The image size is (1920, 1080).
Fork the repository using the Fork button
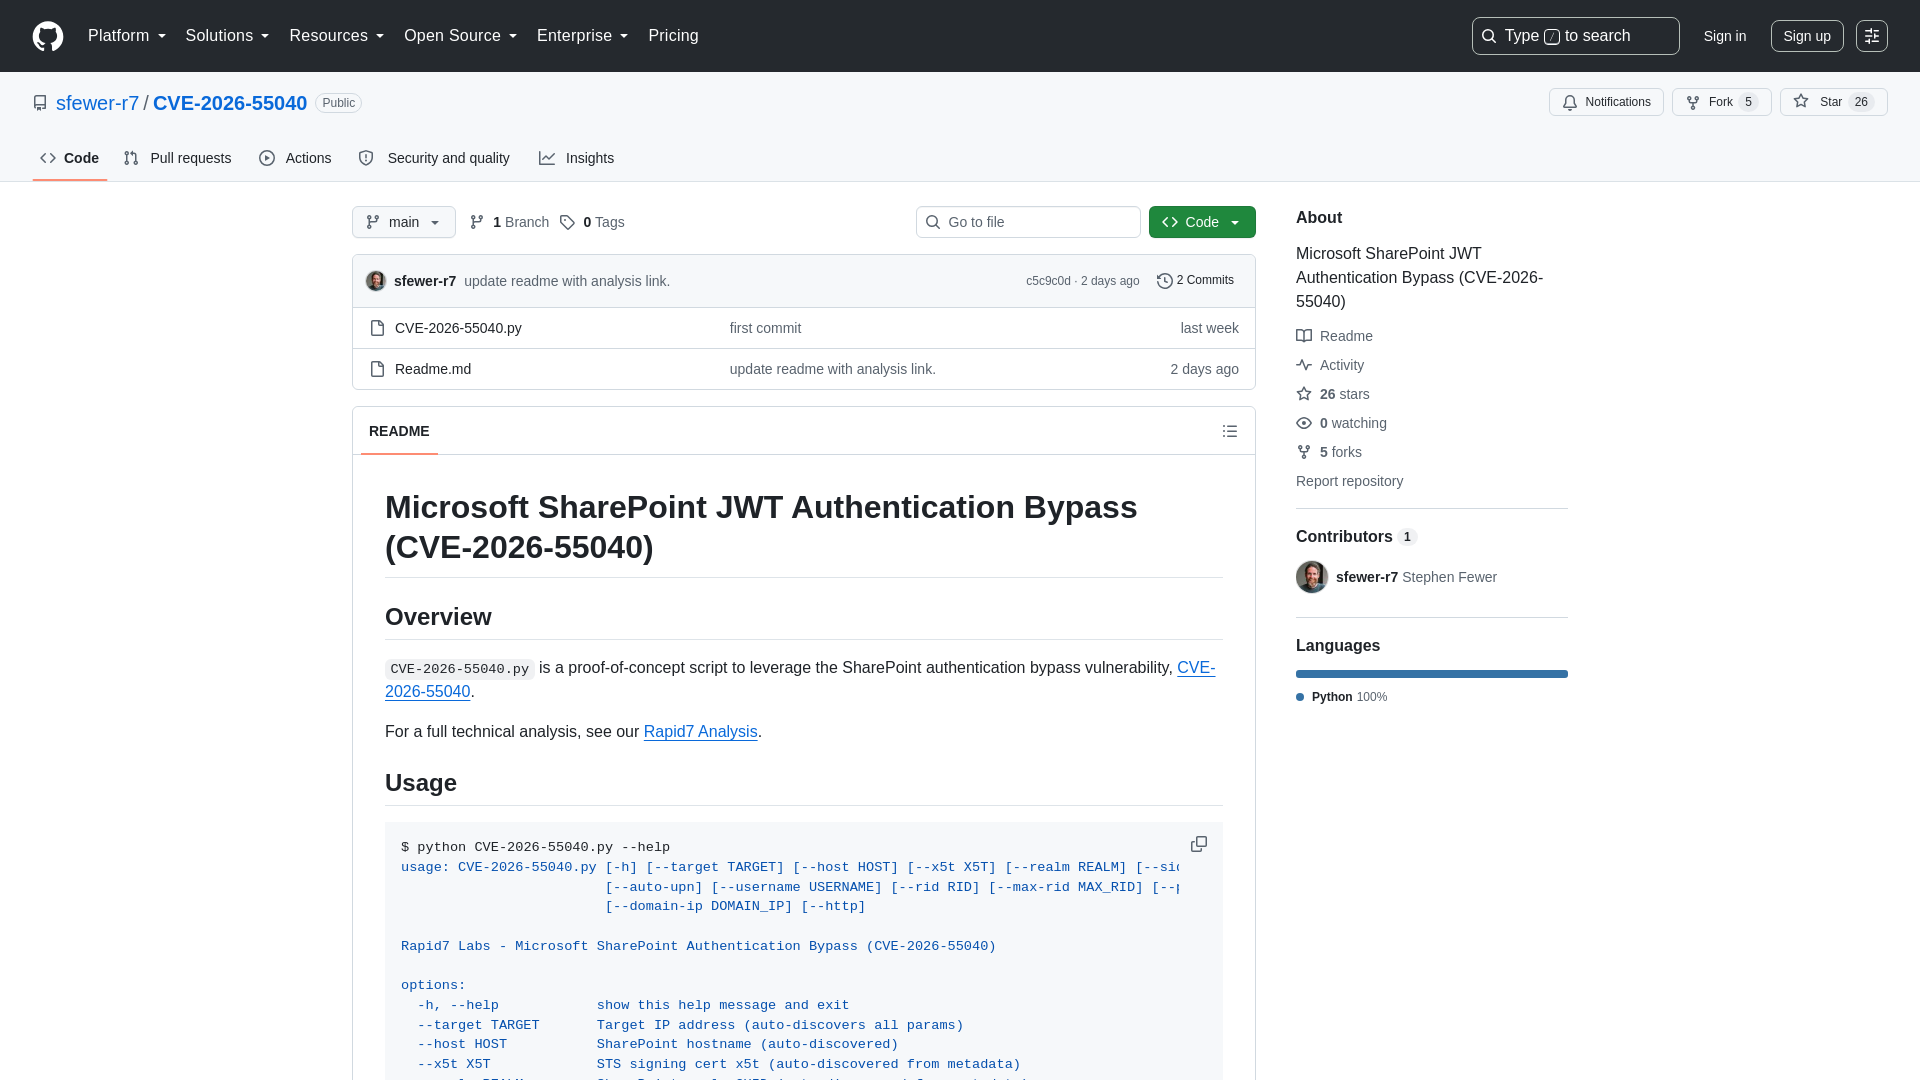click(1721, 102)
